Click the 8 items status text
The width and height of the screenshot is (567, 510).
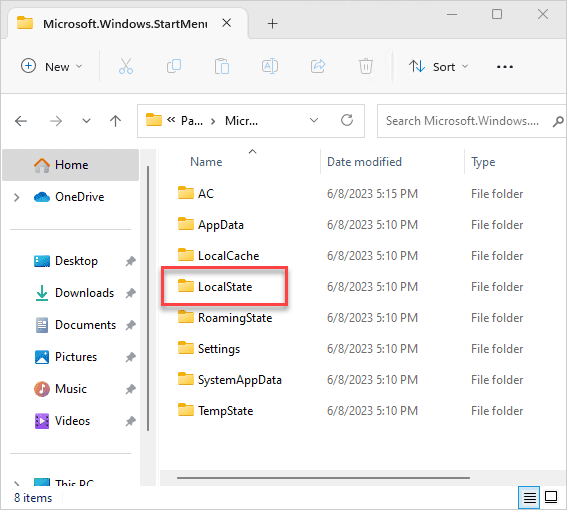pos(33,498)
